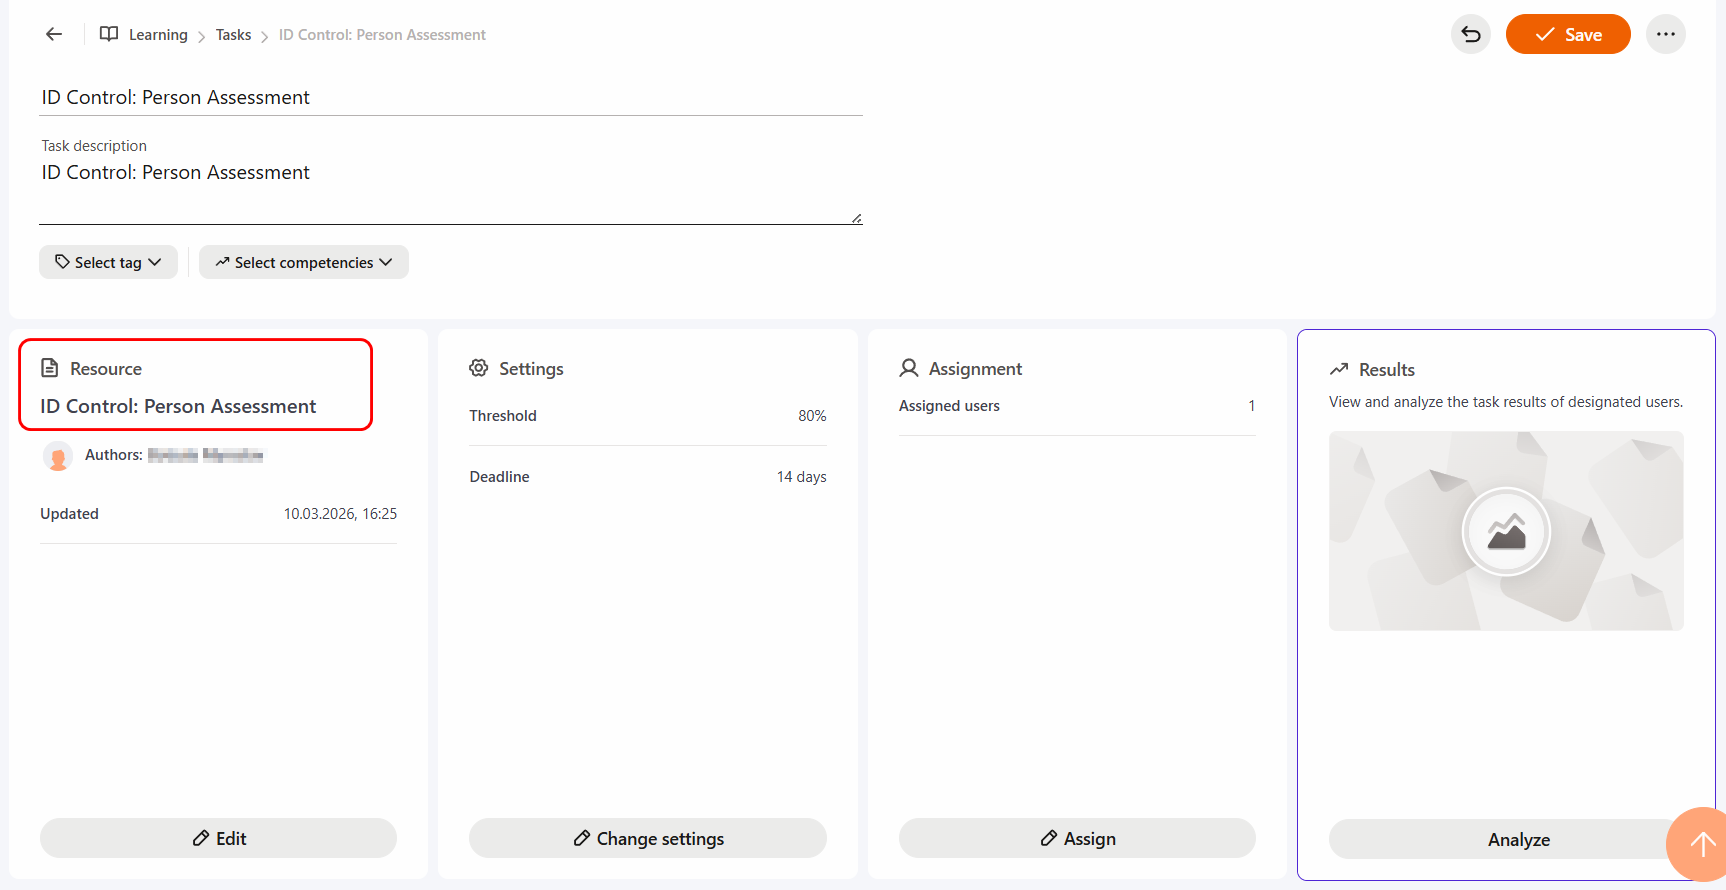Open the three-dots more options menu
Screen dimensions: 1726x890
coord(1665,34)
